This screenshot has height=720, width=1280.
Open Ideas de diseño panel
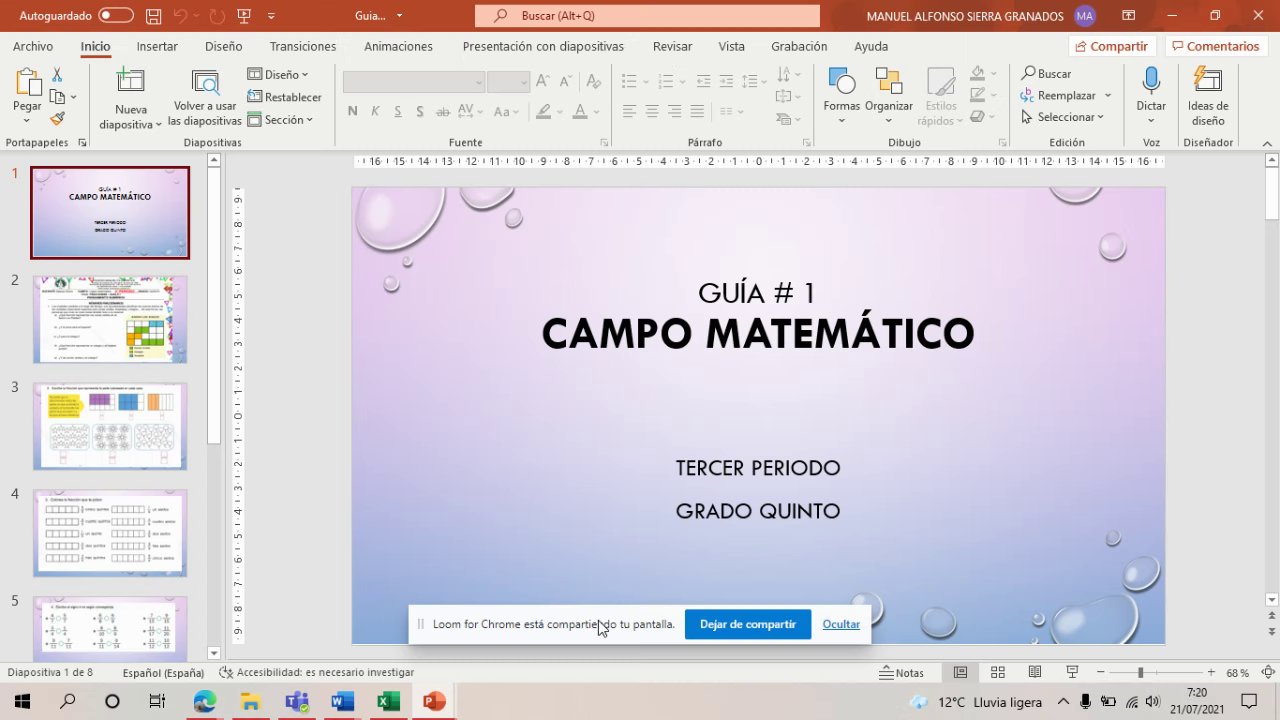[1207, 83]
